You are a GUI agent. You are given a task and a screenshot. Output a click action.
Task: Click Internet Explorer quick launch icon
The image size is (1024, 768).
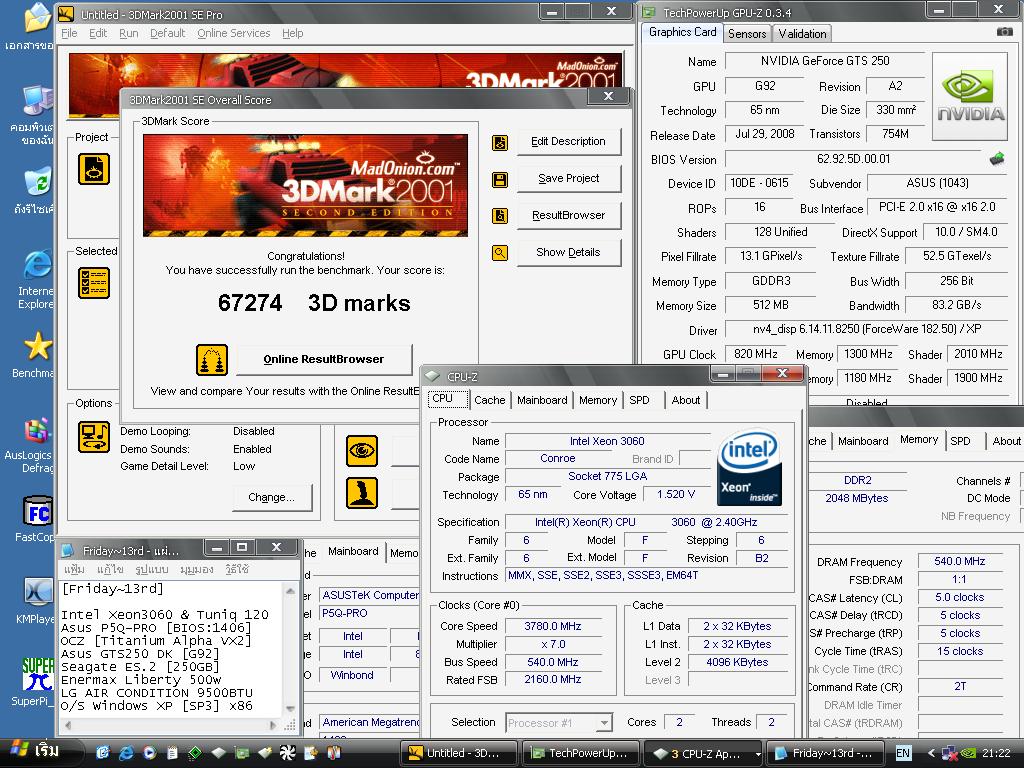126,753
